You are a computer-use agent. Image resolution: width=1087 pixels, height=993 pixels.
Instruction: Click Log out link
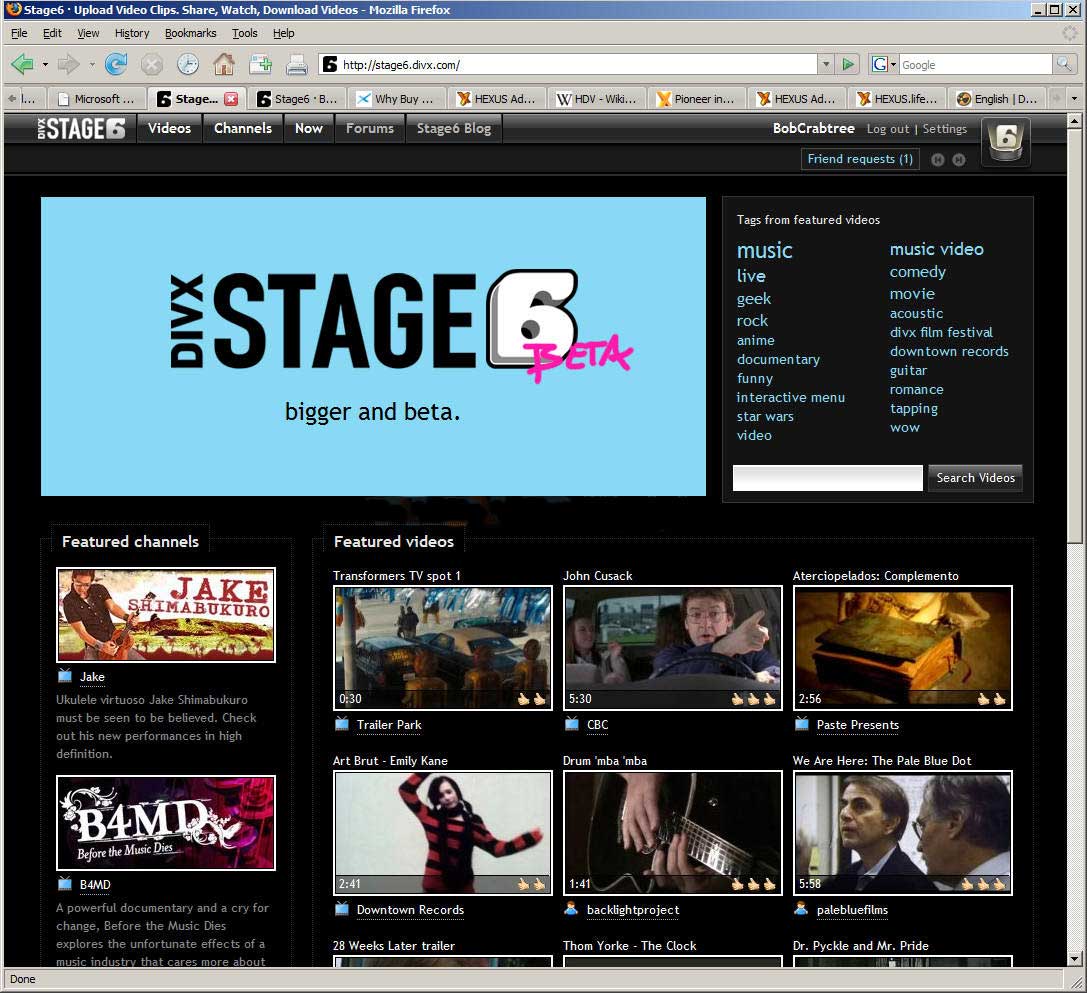[x=888, y=129]
